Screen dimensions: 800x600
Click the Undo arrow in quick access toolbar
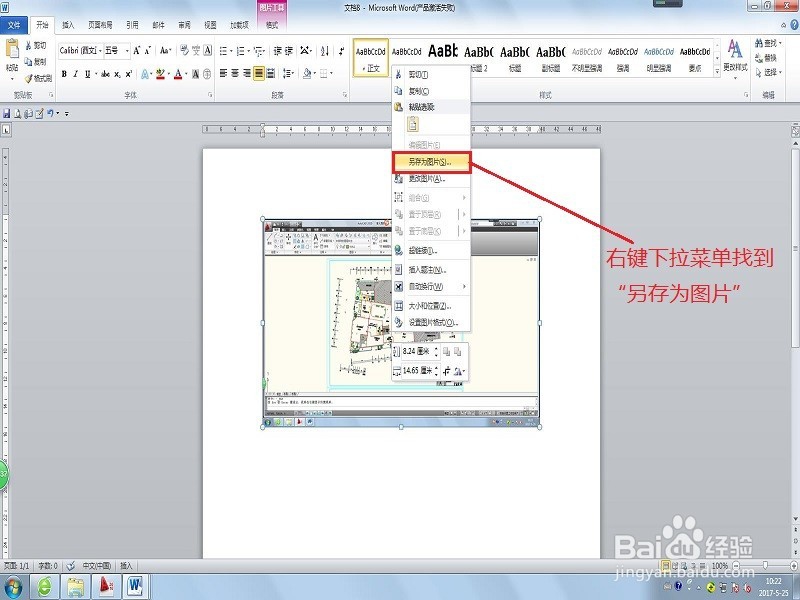pos(50,113)
